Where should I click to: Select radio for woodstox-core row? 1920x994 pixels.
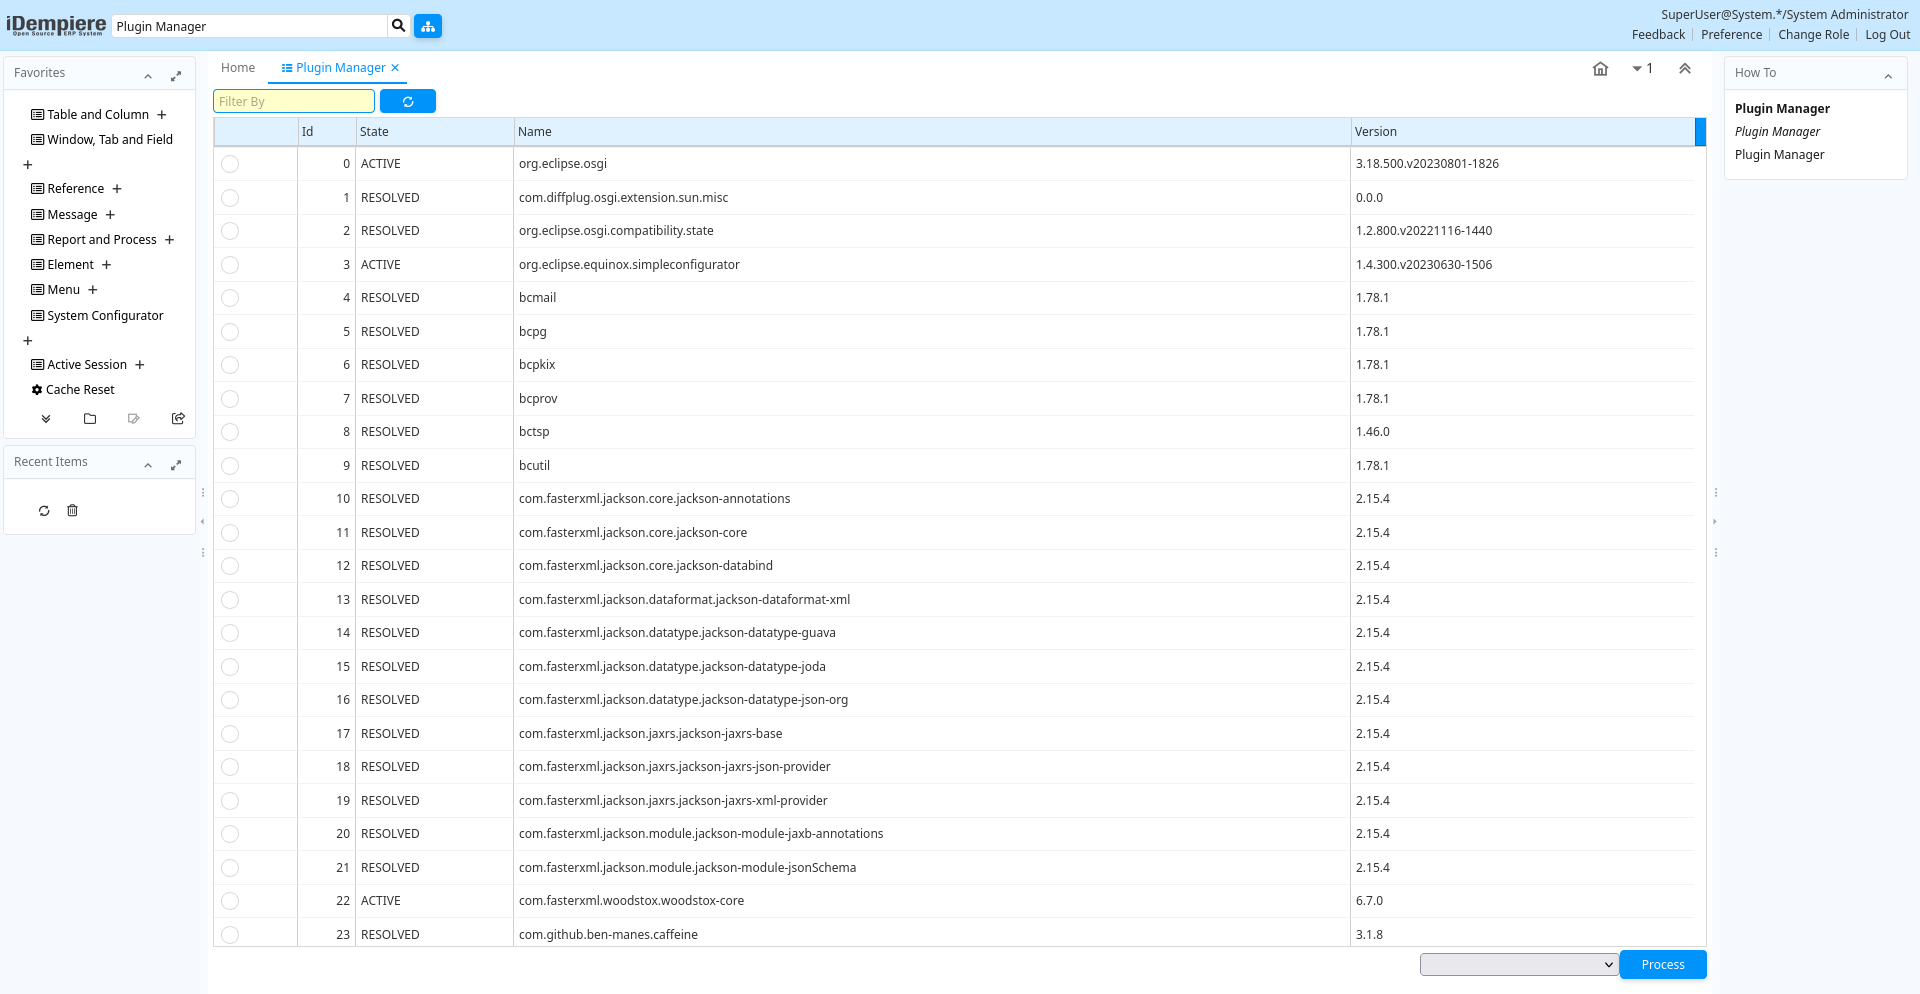click(x=230, y=901)
